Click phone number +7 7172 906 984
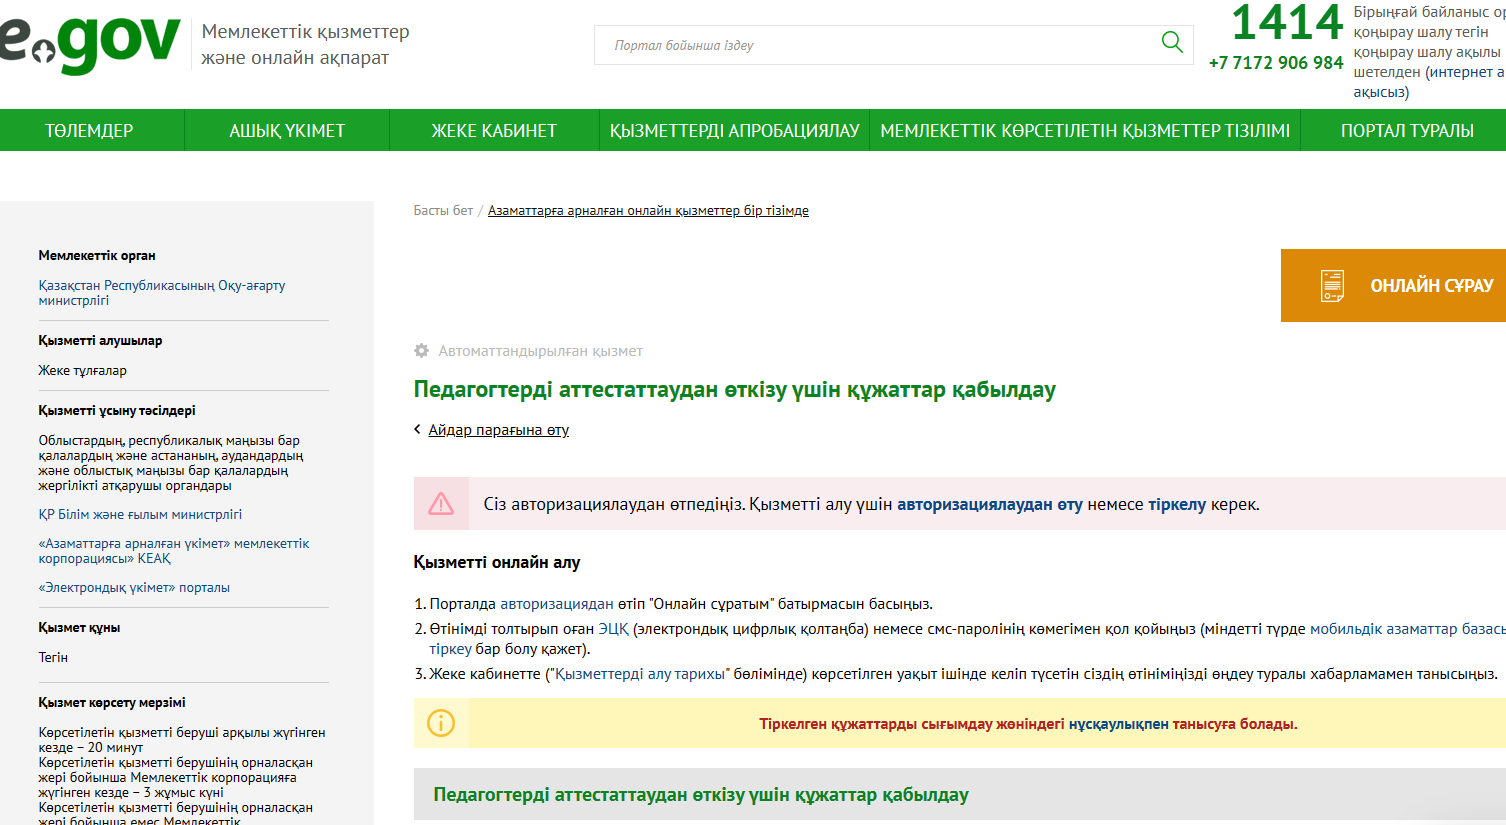This screenshot has width=1506, height=825. [x=1276, y=63]
